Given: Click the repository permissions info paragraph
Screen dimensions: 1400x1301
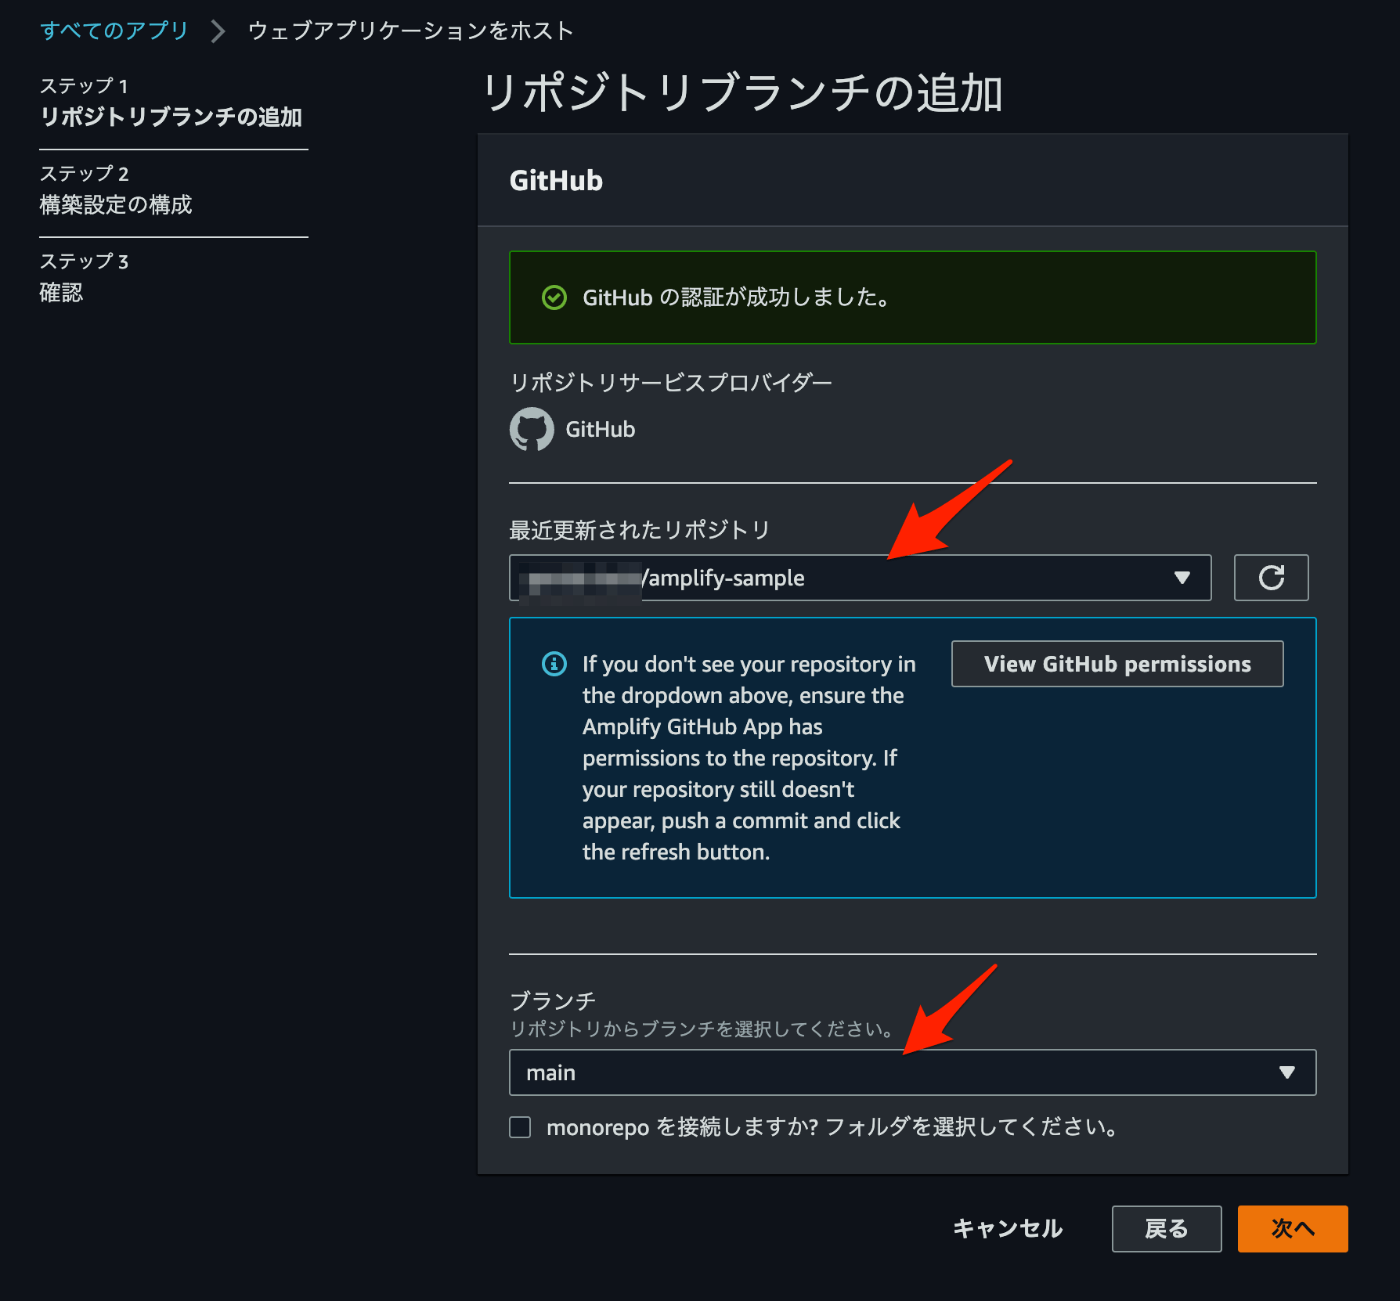Looking at the screenshot, I should pyautogui.click(x=749, y=758).
